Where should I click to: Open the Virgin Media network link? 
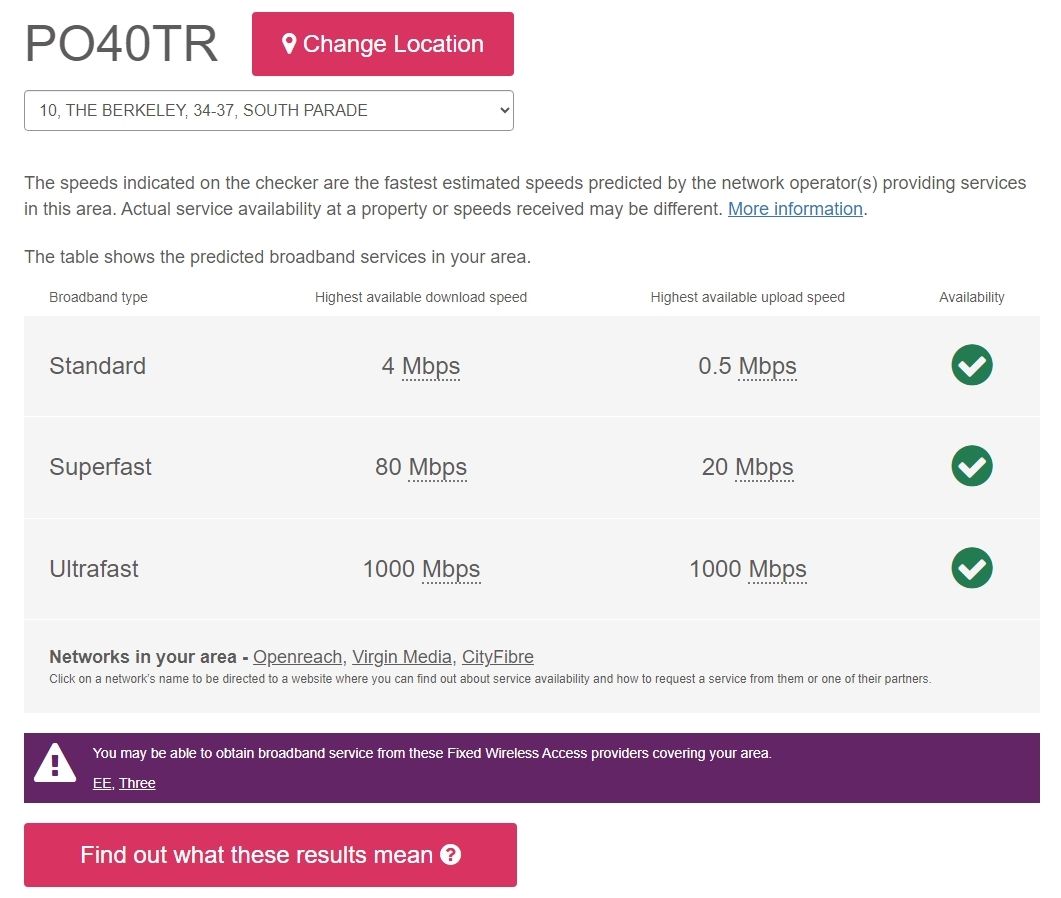(402, 657)
